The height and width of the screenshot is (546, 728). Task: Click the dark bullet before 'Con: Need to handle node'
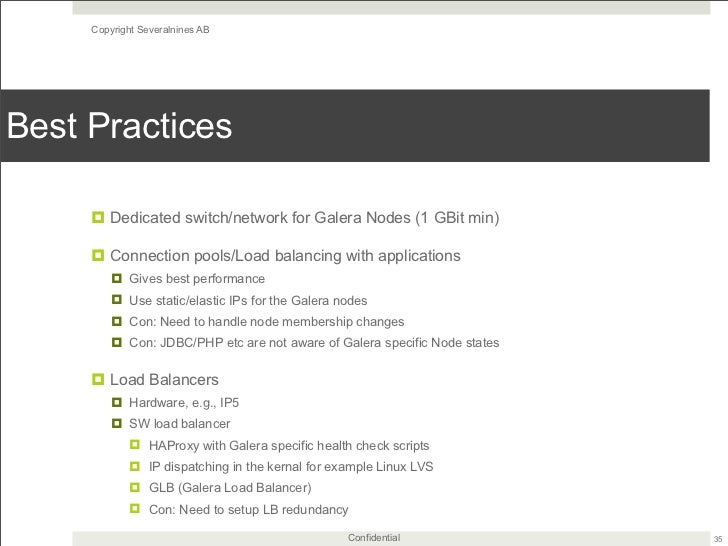[117, 321]
